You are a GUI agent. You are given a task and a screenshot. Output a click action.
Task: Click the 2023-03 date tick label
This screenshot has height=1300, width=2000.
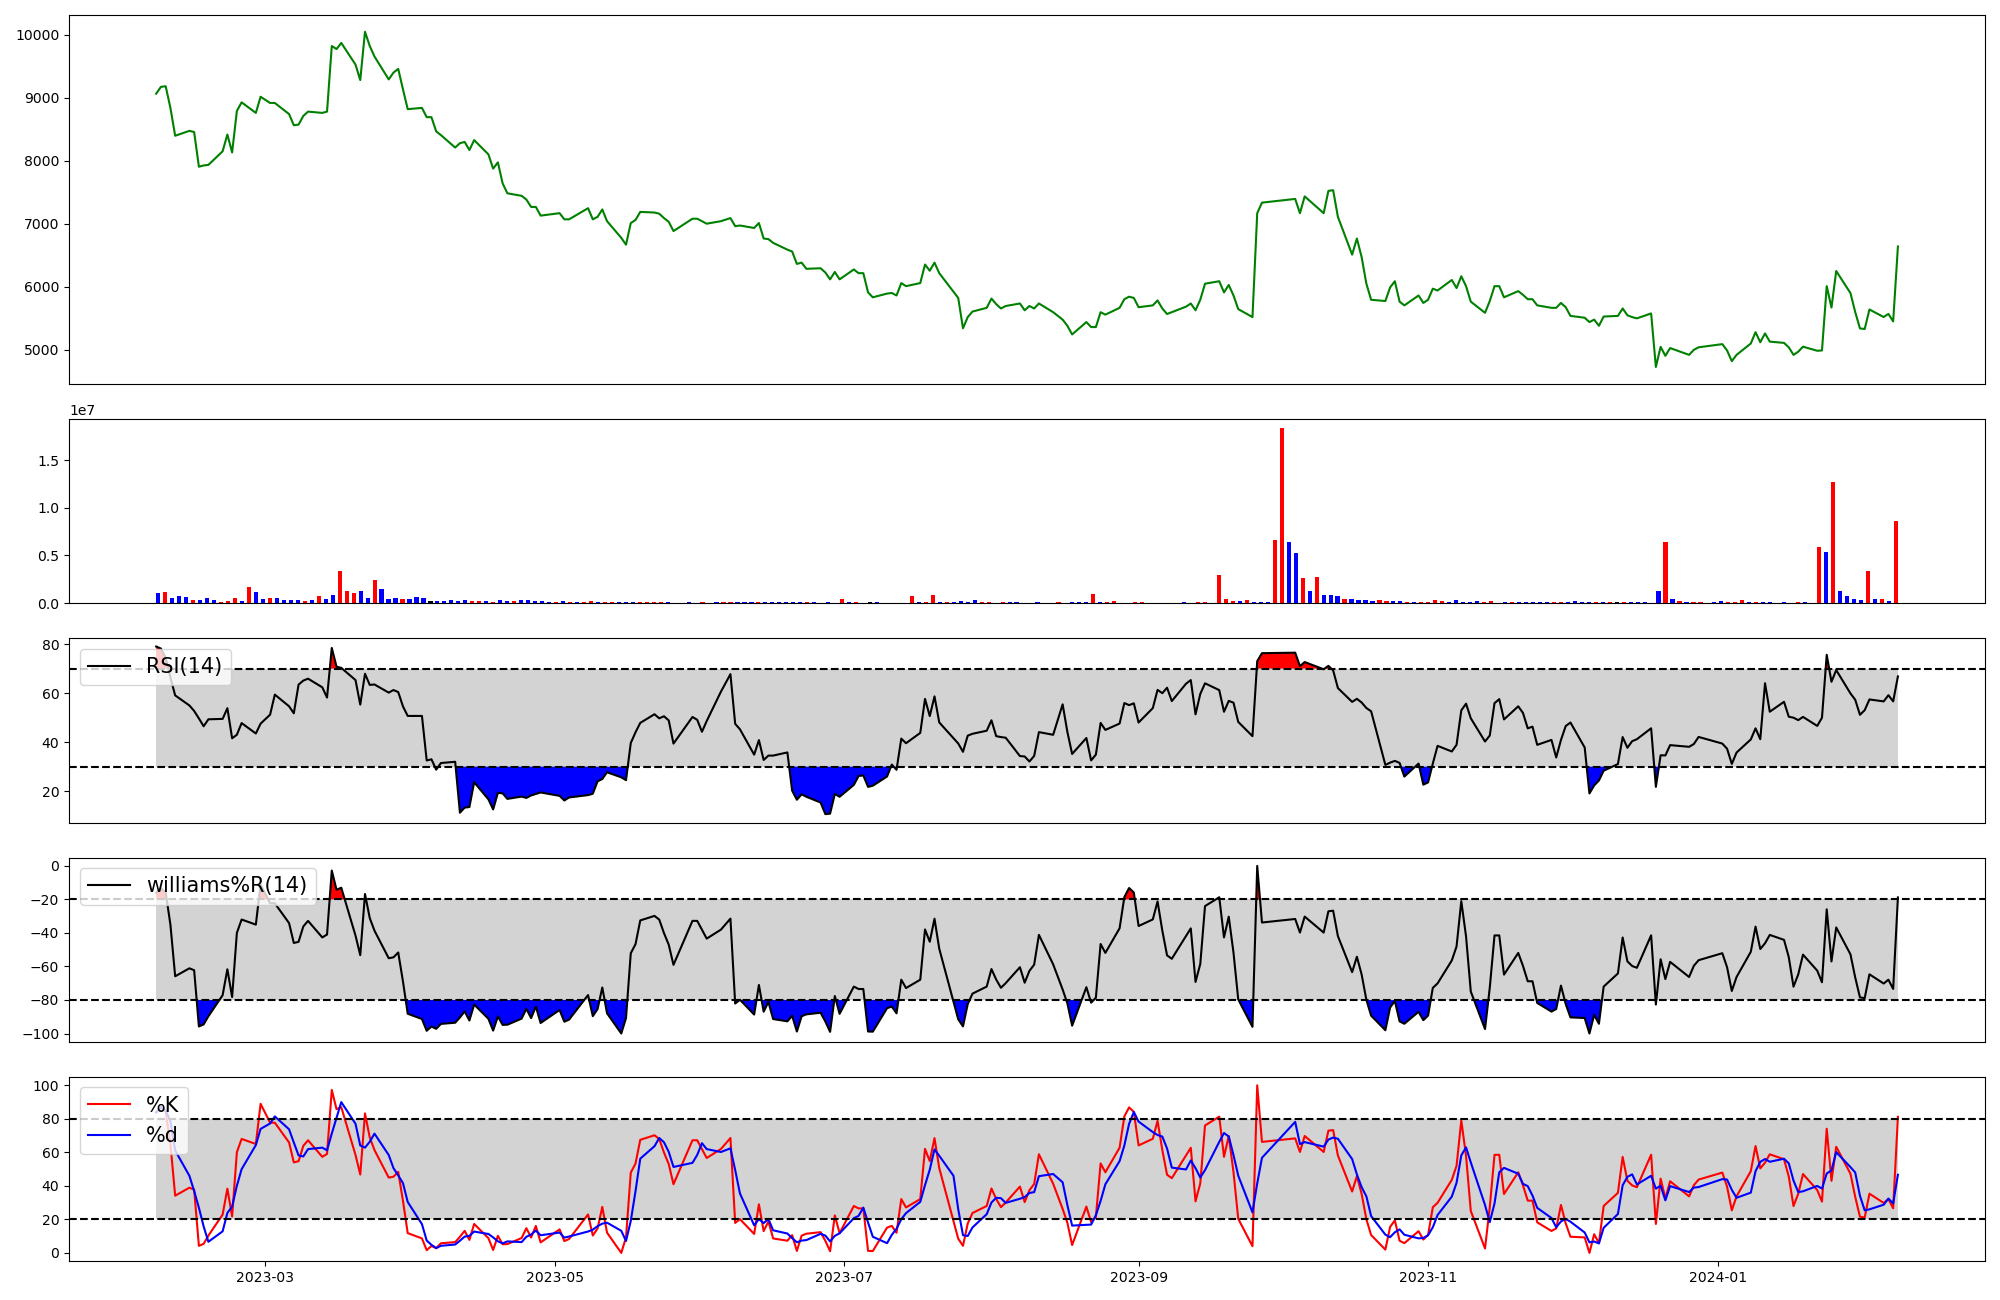265,1277
